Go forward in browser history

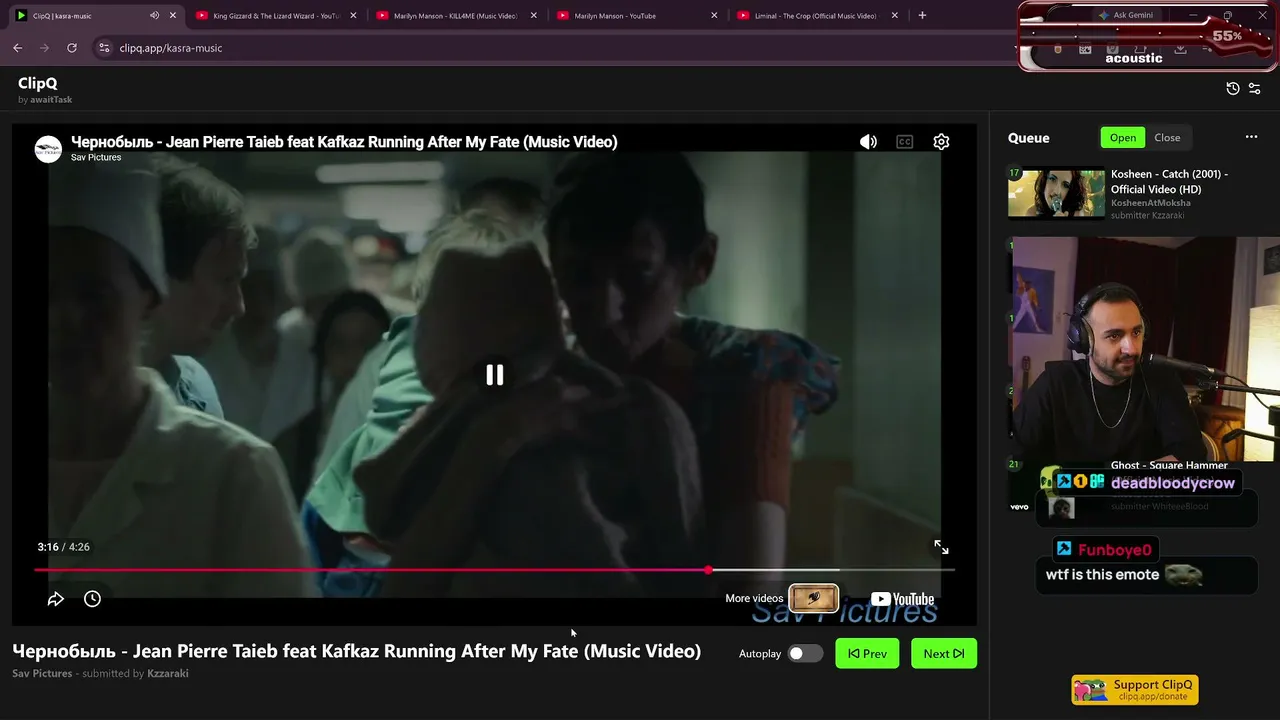coord(44,48)
